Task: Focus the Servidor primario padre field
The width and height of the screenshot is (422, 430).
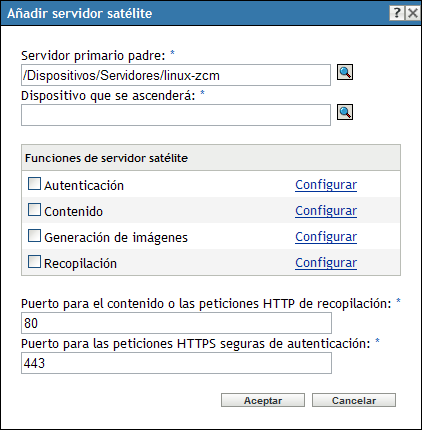Action: [x=176, y=75]
